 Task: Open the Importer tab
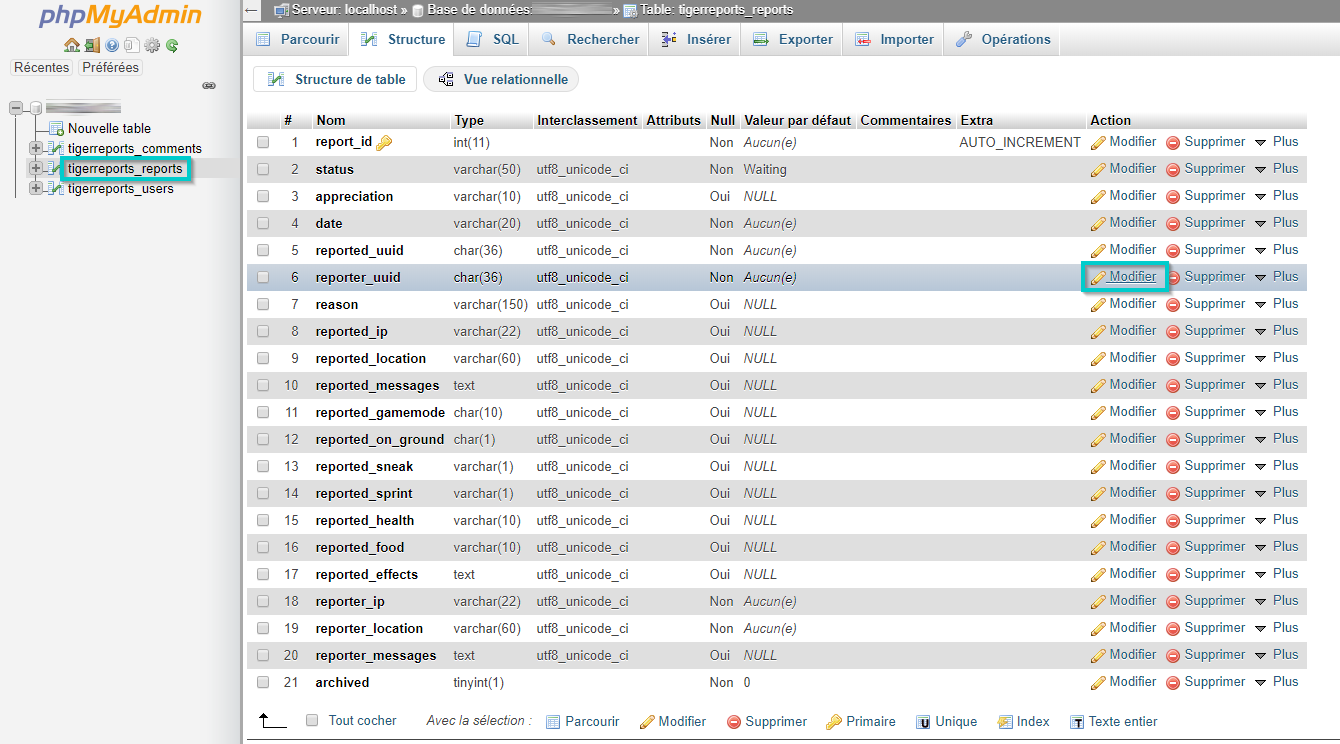click(x=894, y=39)
